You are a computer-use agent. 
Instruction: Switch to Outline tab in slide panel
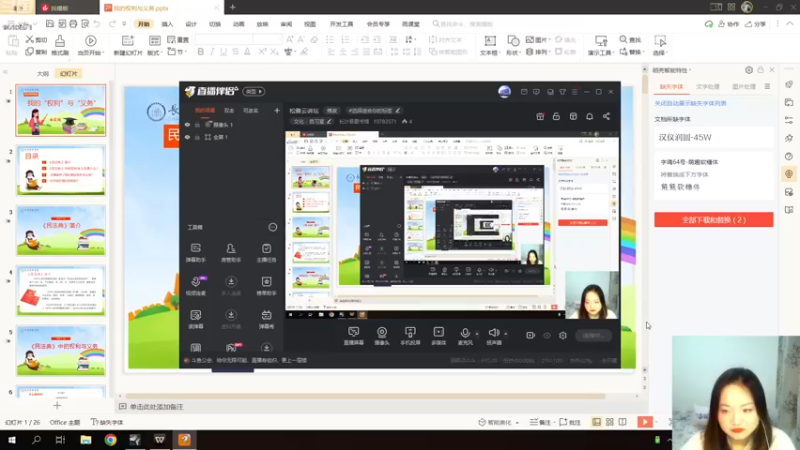pos(43,73)
